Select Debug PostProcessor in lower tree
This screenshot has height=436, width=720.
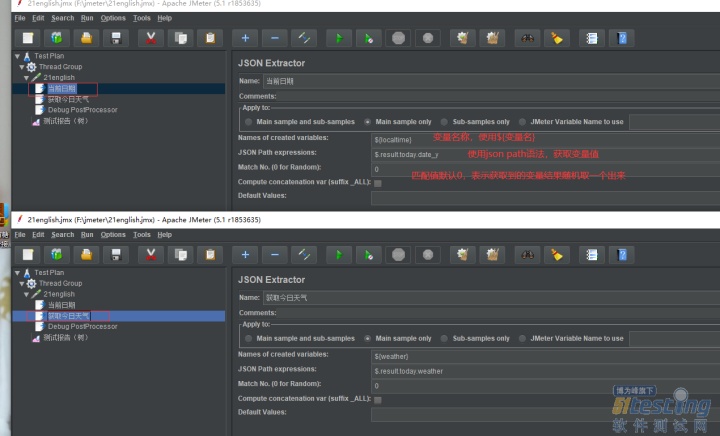(x=83, y=327)
